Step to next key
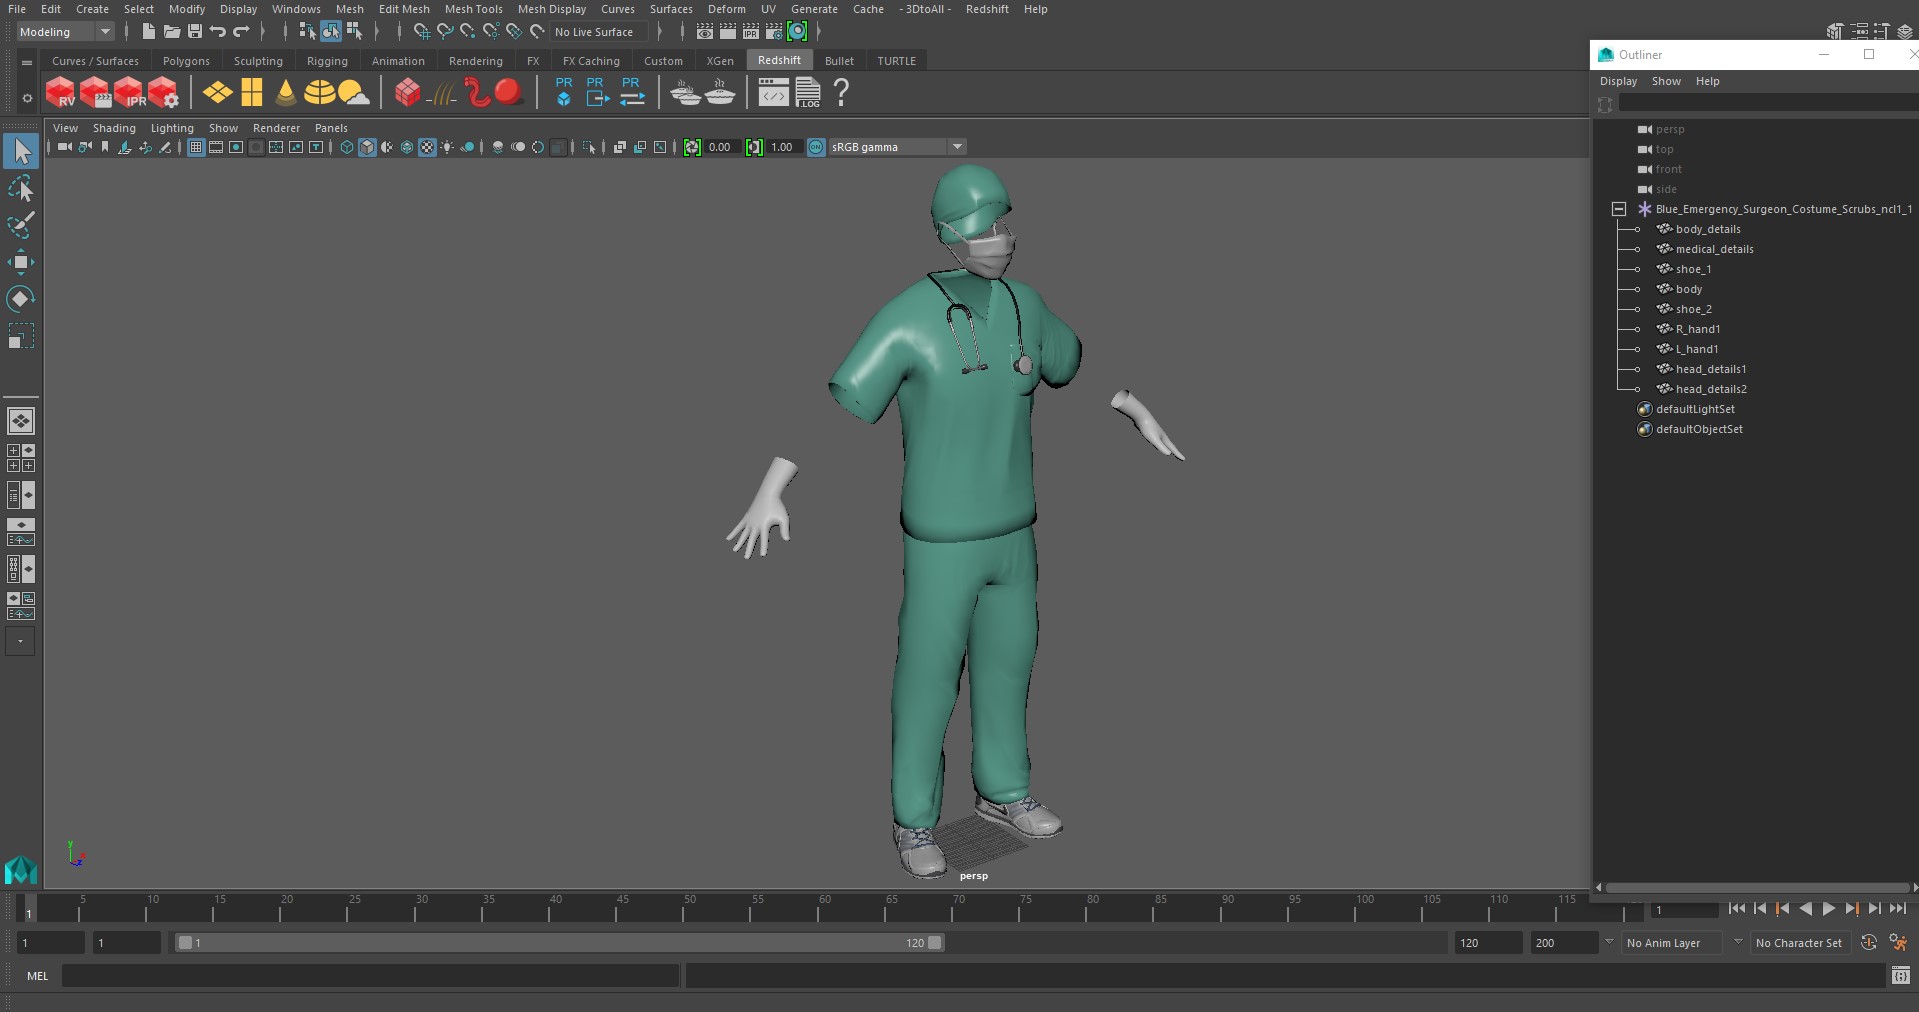Viewport: 1919px width, 1012px height. 1851,908
